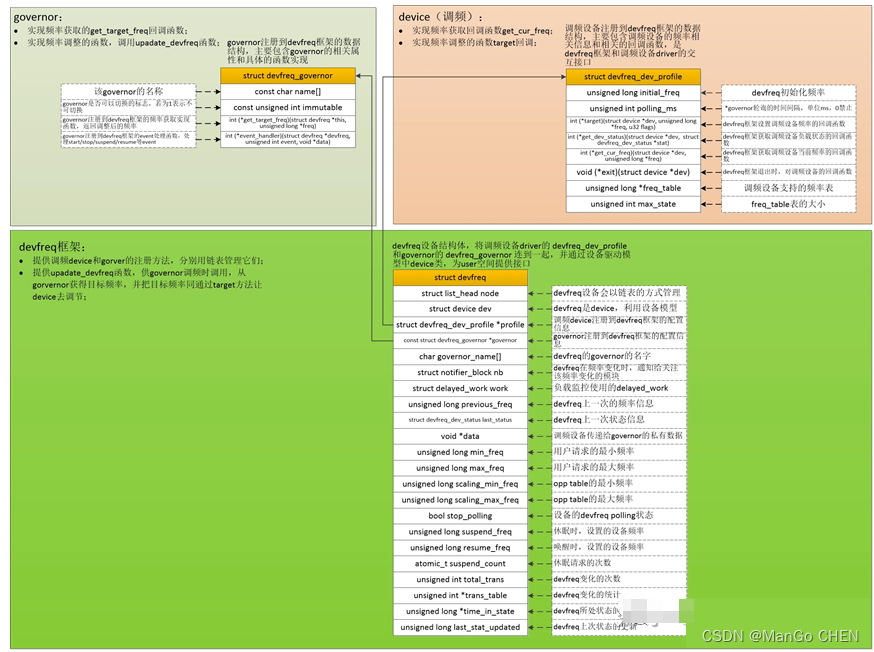Select the bool stop_polling field

(460, 516)
